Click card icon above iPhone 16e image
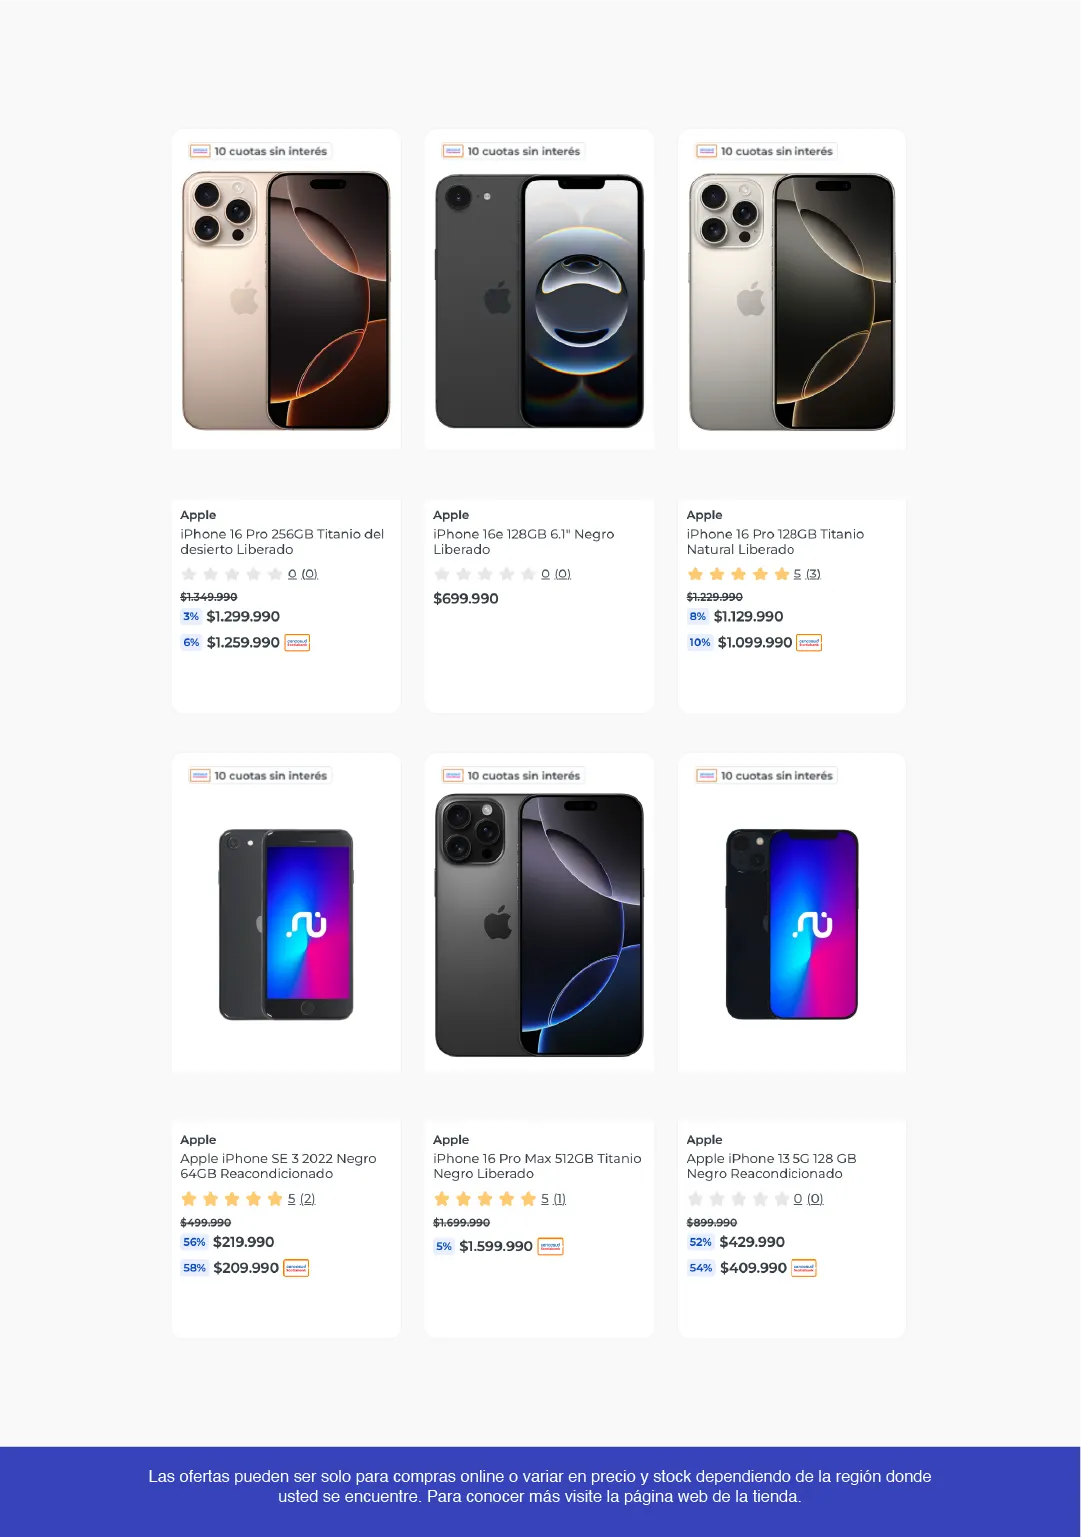The width and height of the screenshot is (1081, 1537). (x=453, y=151)
